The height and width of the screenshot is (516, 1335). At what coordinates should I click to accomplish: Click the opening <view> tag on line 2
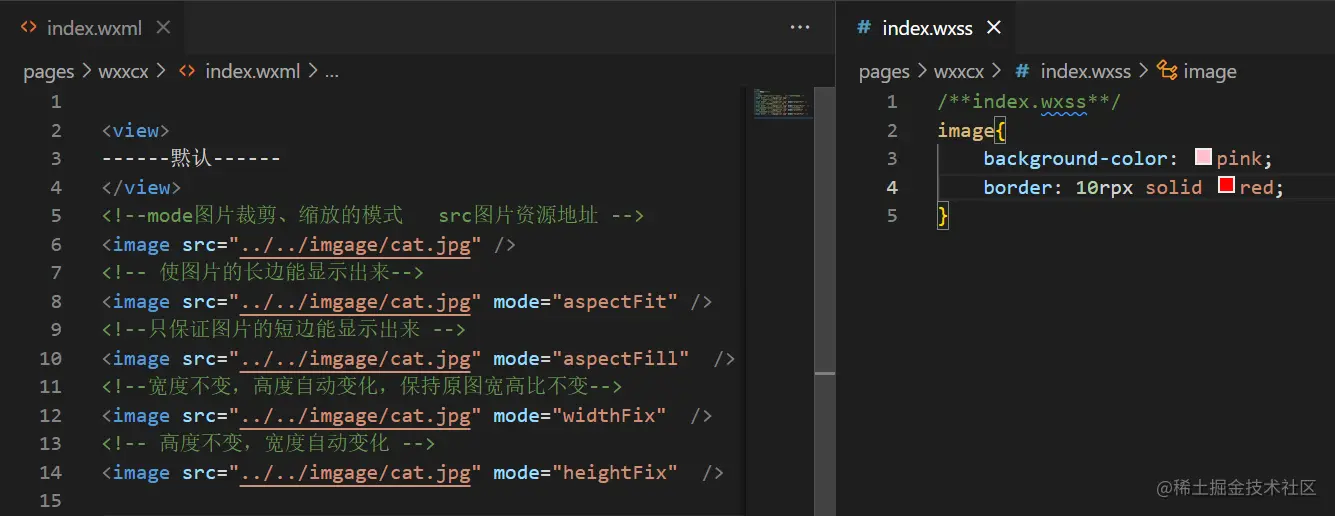tap(135, 130)
